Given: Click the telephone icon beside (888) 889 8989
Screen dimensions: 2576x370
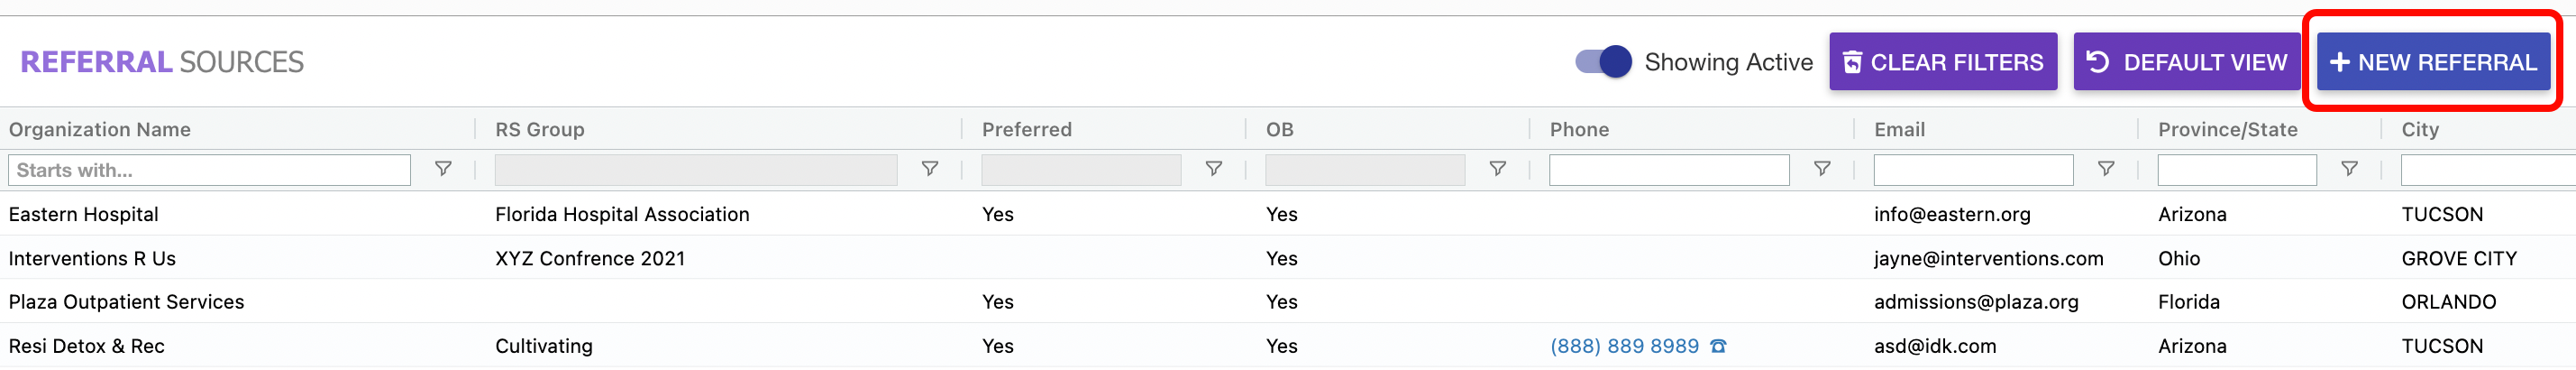Looking at the screenshot, I should pyautogui.click(x=1718, y=346).
